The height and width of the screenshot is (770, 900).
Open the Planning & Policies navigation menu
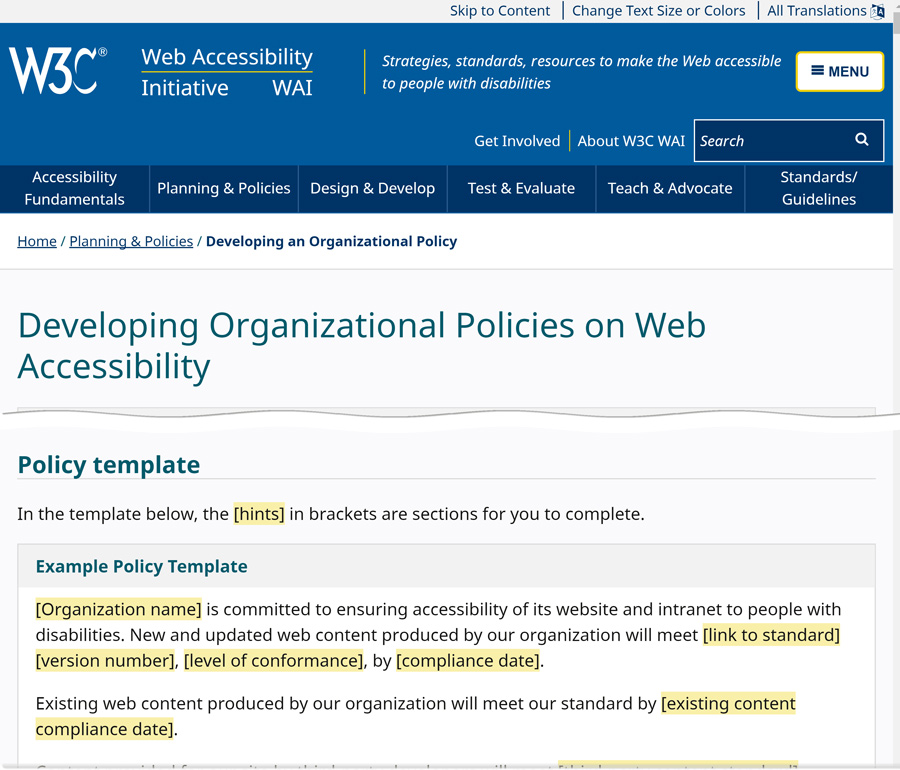pos(224,188)
